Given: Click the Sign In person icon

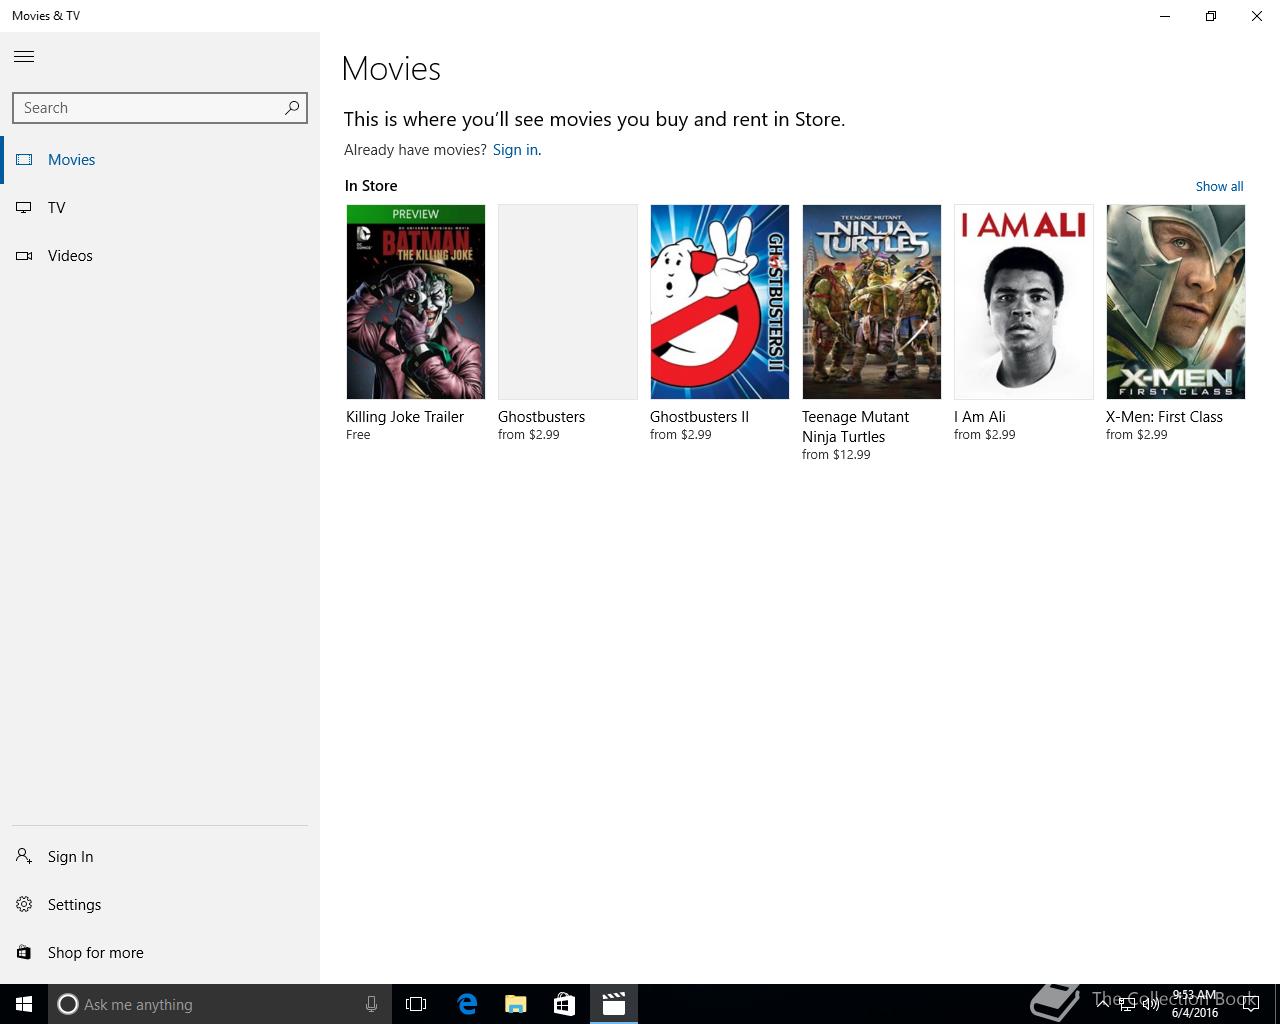Looking at the screenshot, I should 24,856.
